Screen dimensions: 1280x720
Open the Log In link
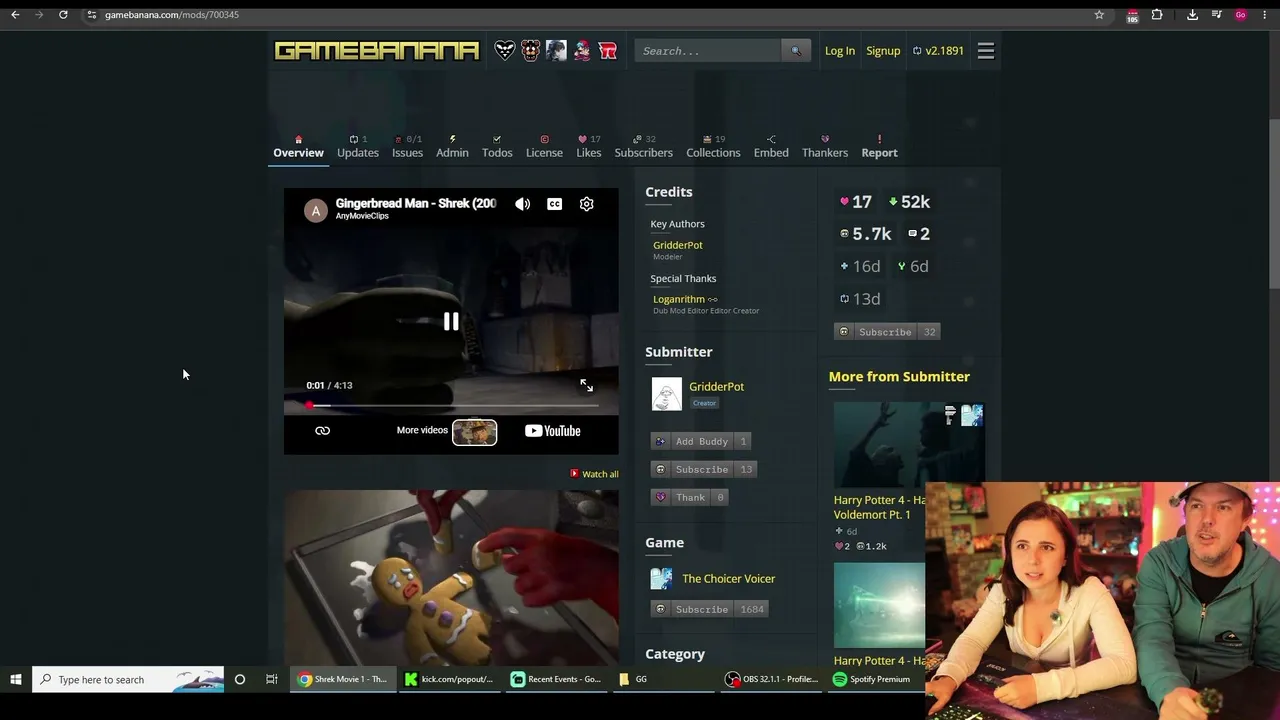(x=840, y=51)
